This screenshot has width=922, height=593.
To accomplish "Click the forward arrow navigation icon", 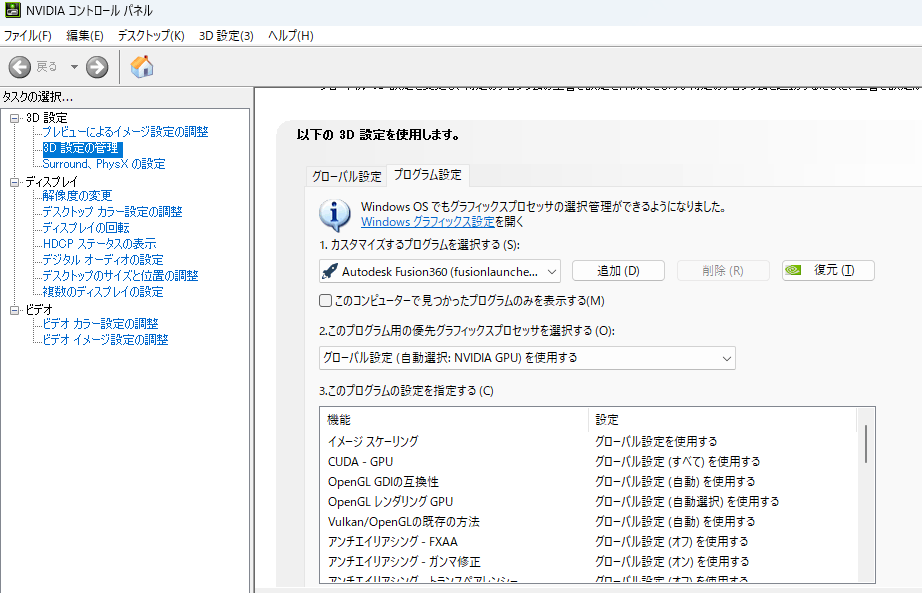I will click(x=97, y=67).
